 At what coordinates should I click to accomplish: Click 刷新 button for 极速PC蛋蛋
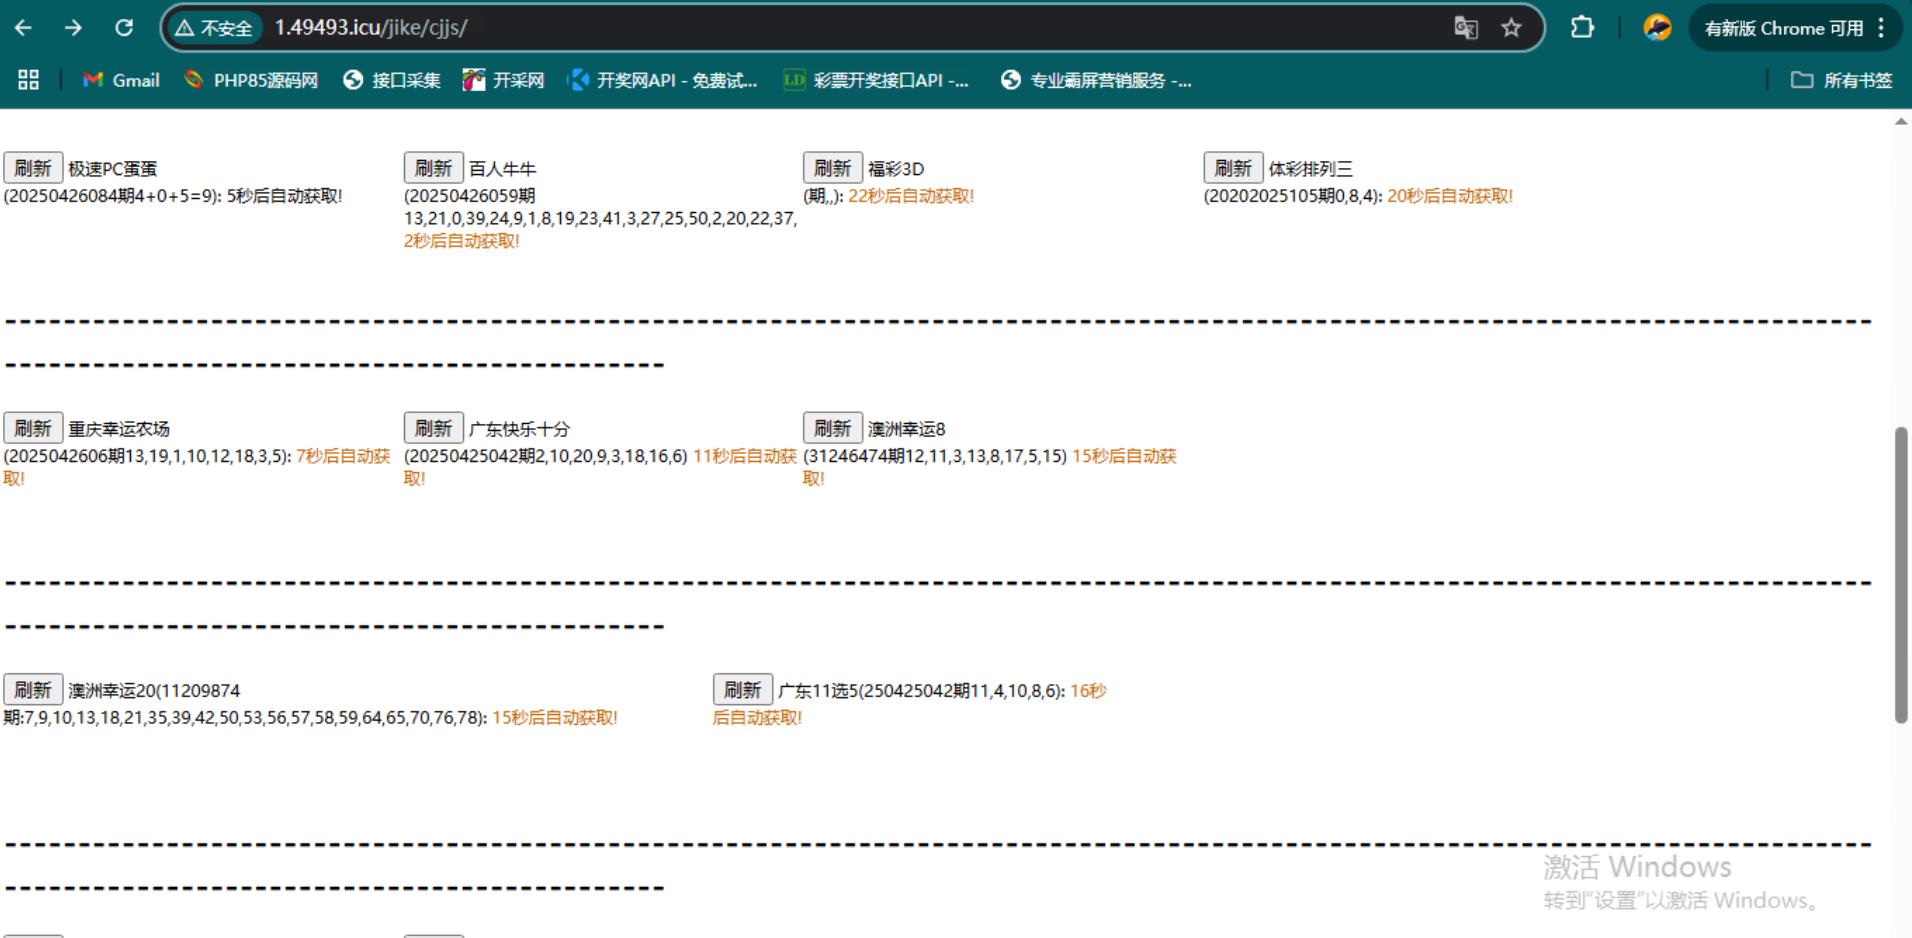click(33, 168)
